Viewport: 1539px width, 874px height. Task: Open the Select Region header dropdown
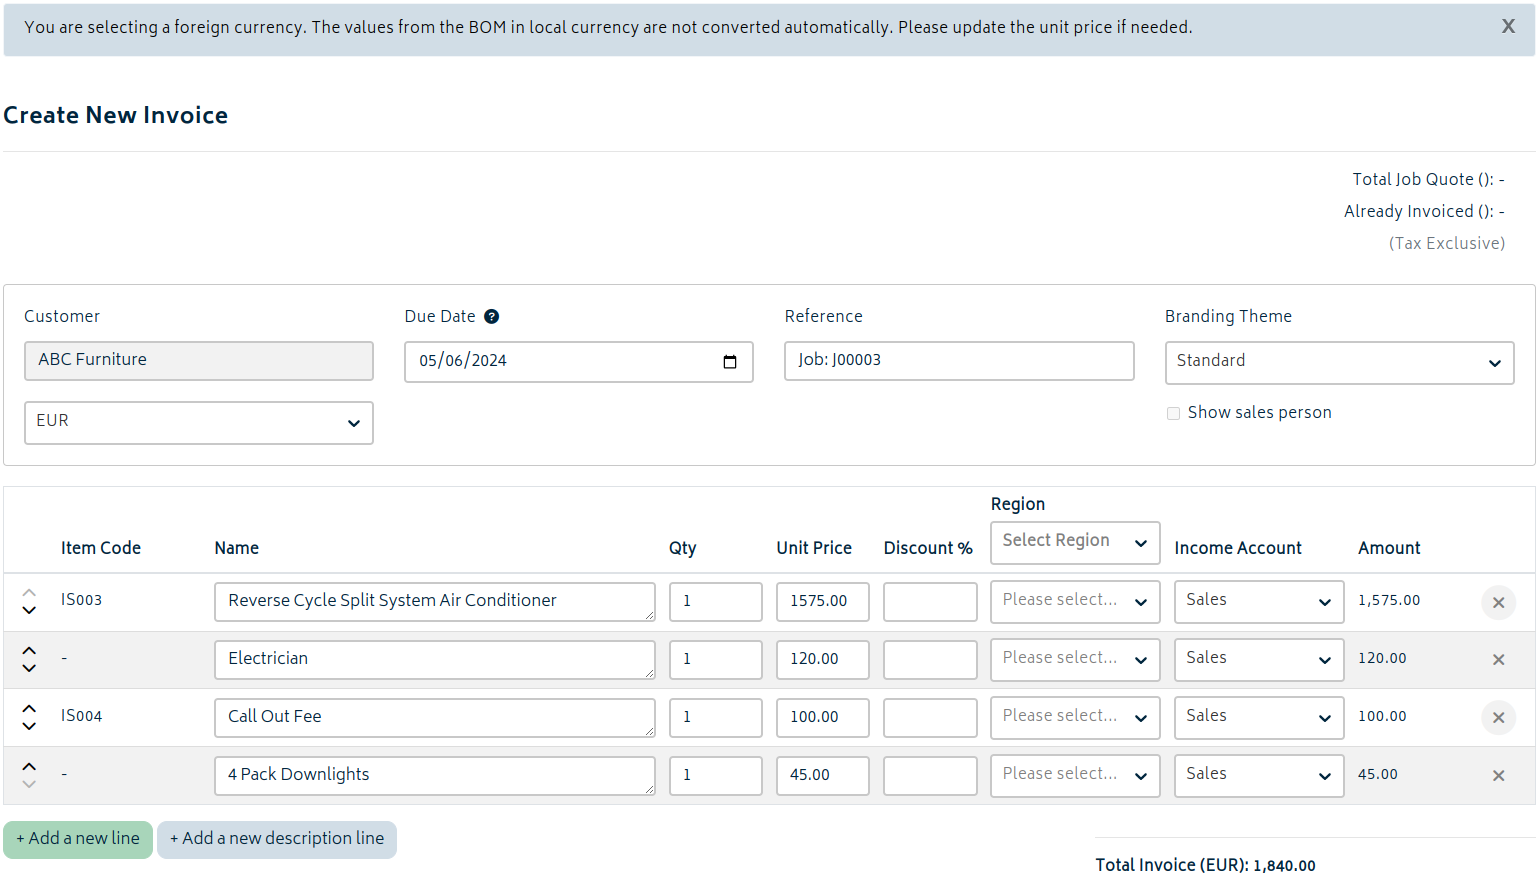point(1075,543)
